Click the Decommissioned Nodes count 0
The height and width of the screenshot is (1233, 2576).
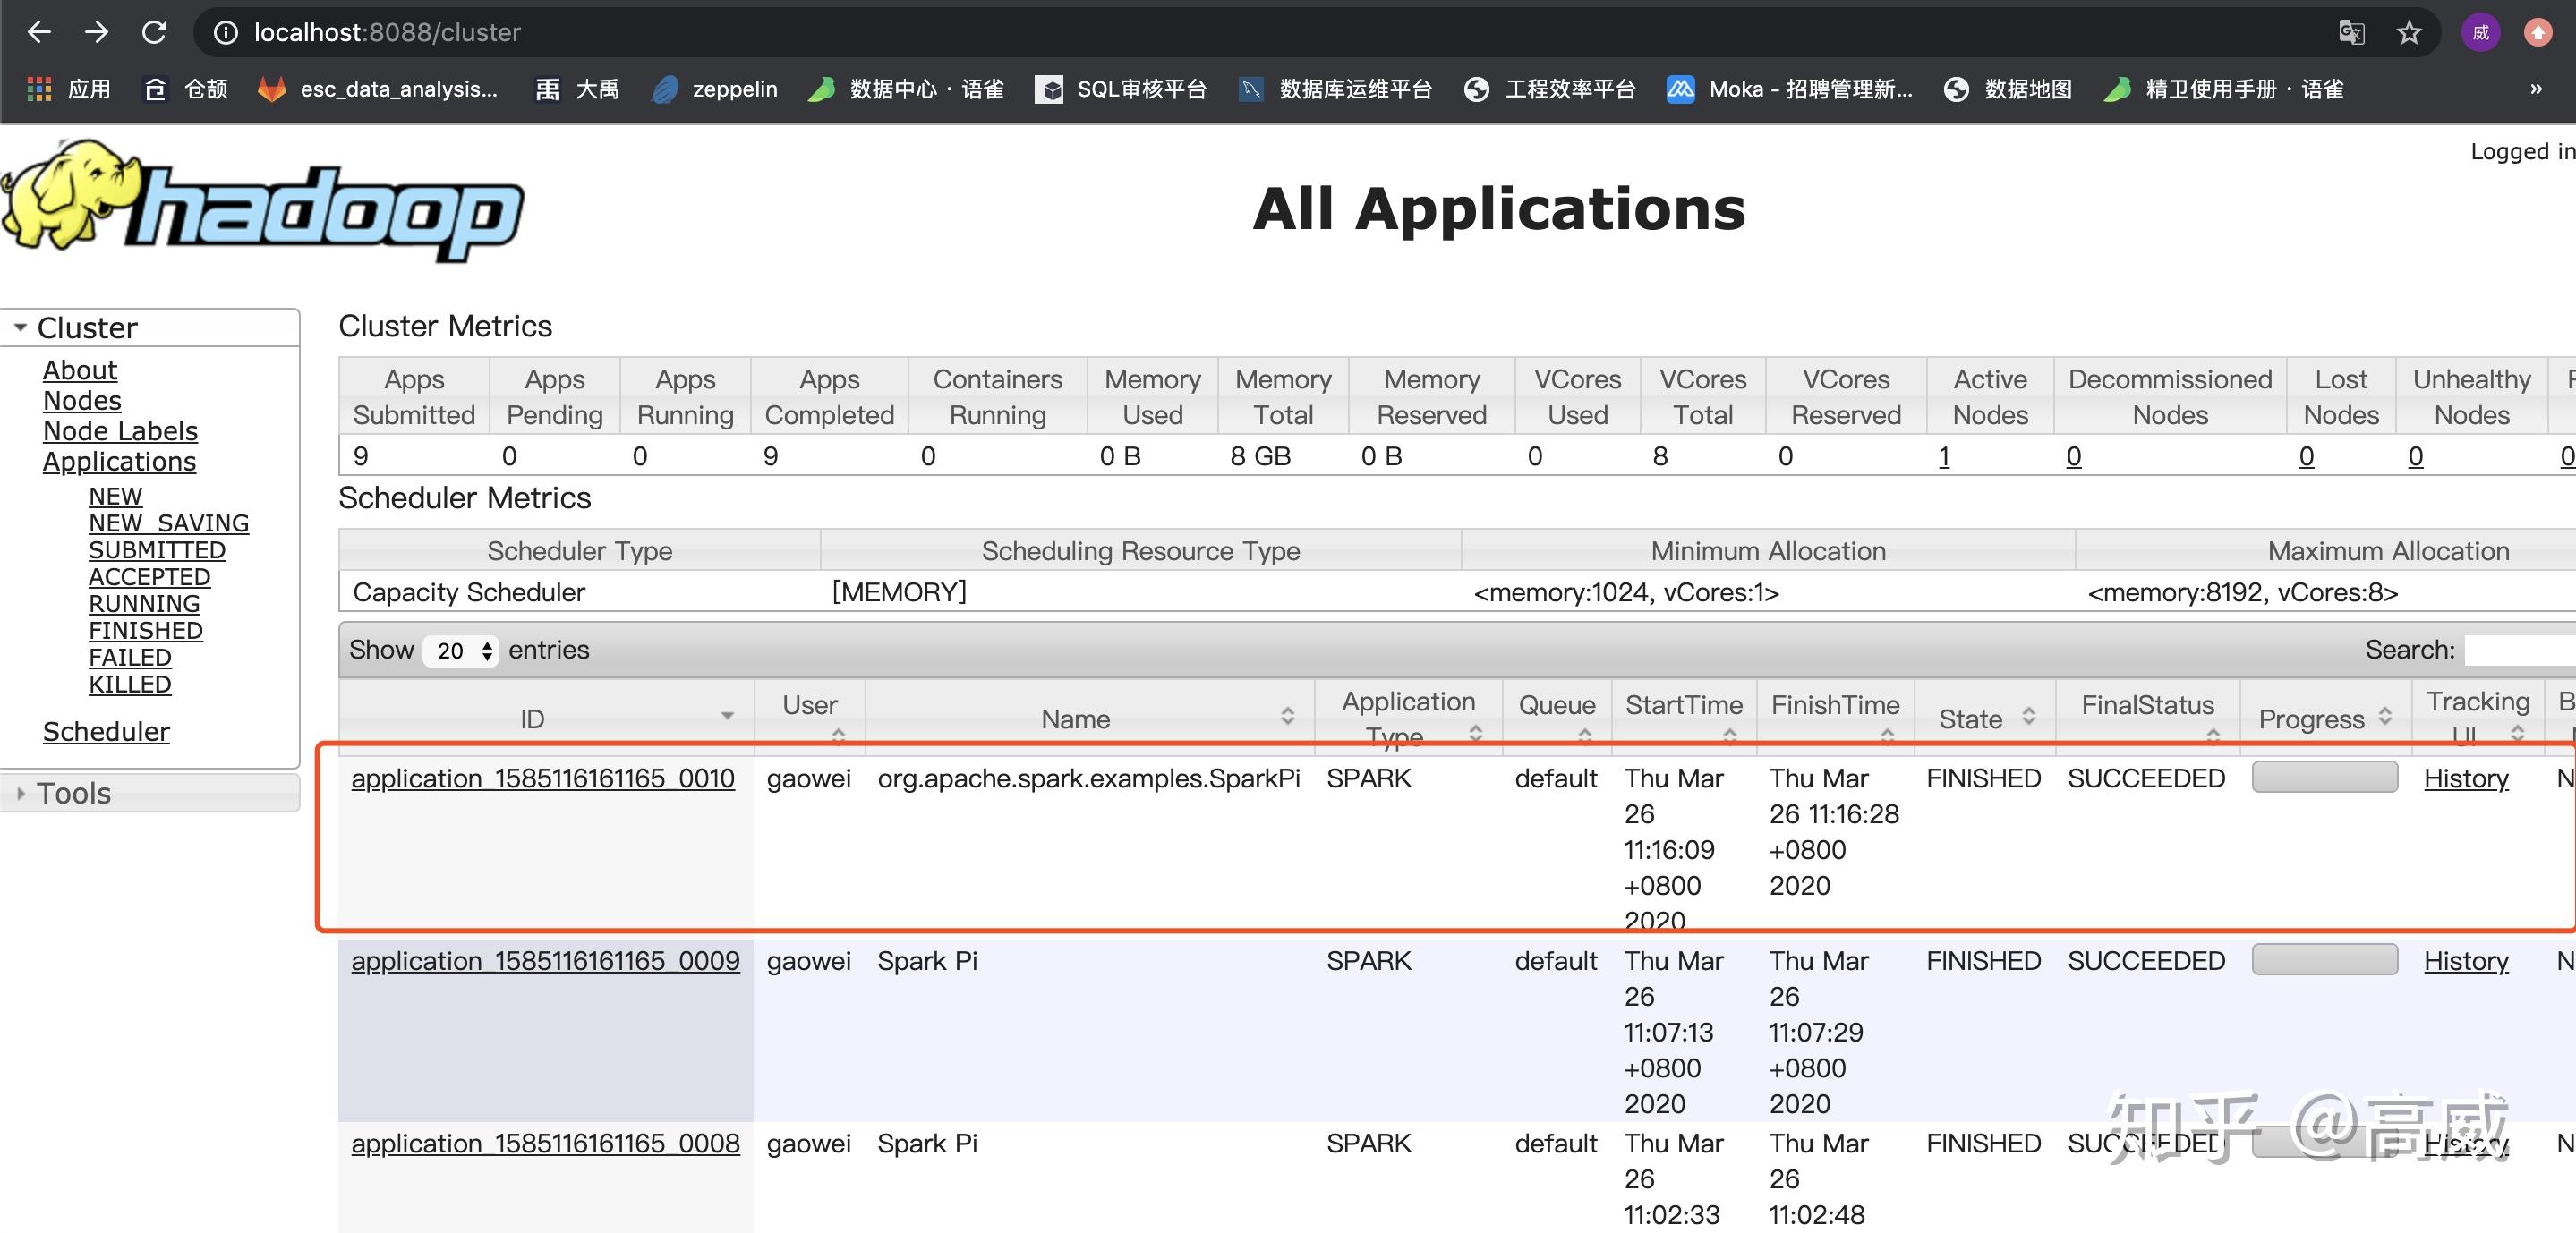coord(2074,457)
